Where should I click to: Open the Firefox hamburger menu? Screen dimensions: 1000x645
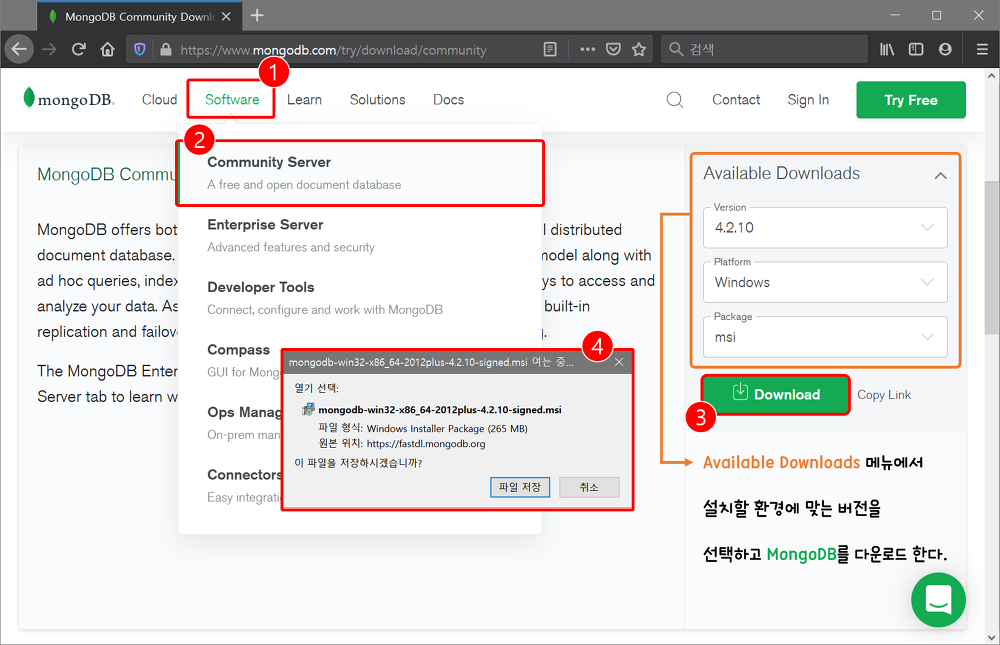pyautogui.click(x=982, y=49)
